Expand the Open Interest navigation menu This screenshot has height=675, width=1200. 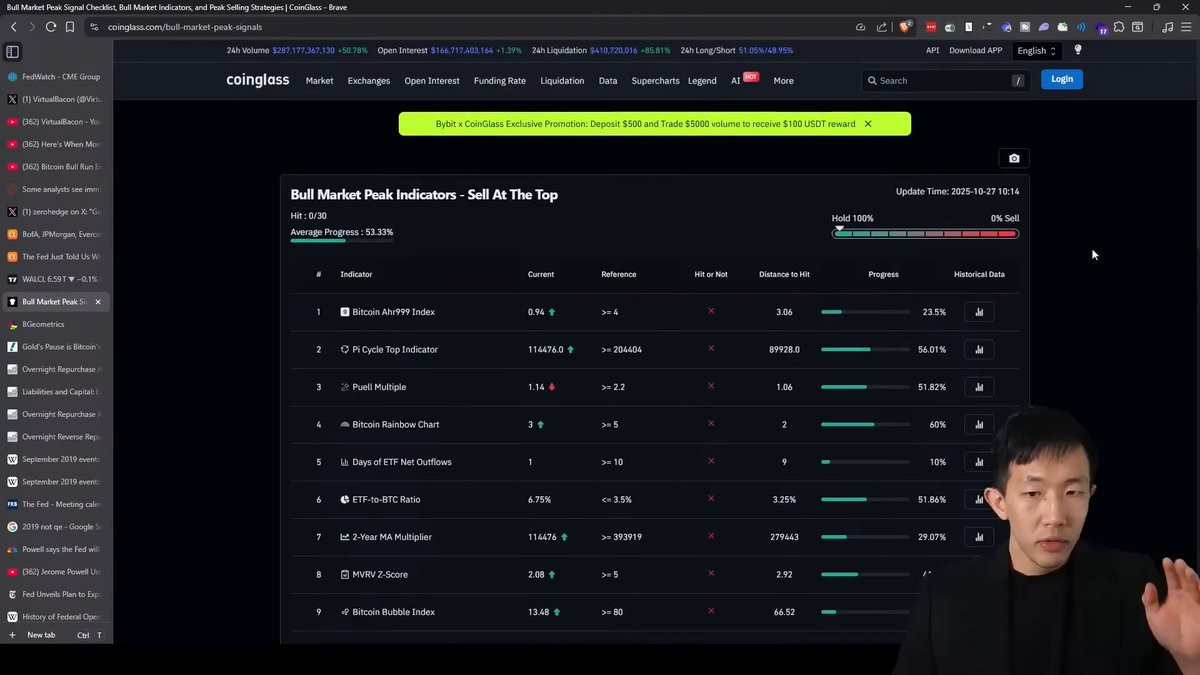tap(432, 81)
